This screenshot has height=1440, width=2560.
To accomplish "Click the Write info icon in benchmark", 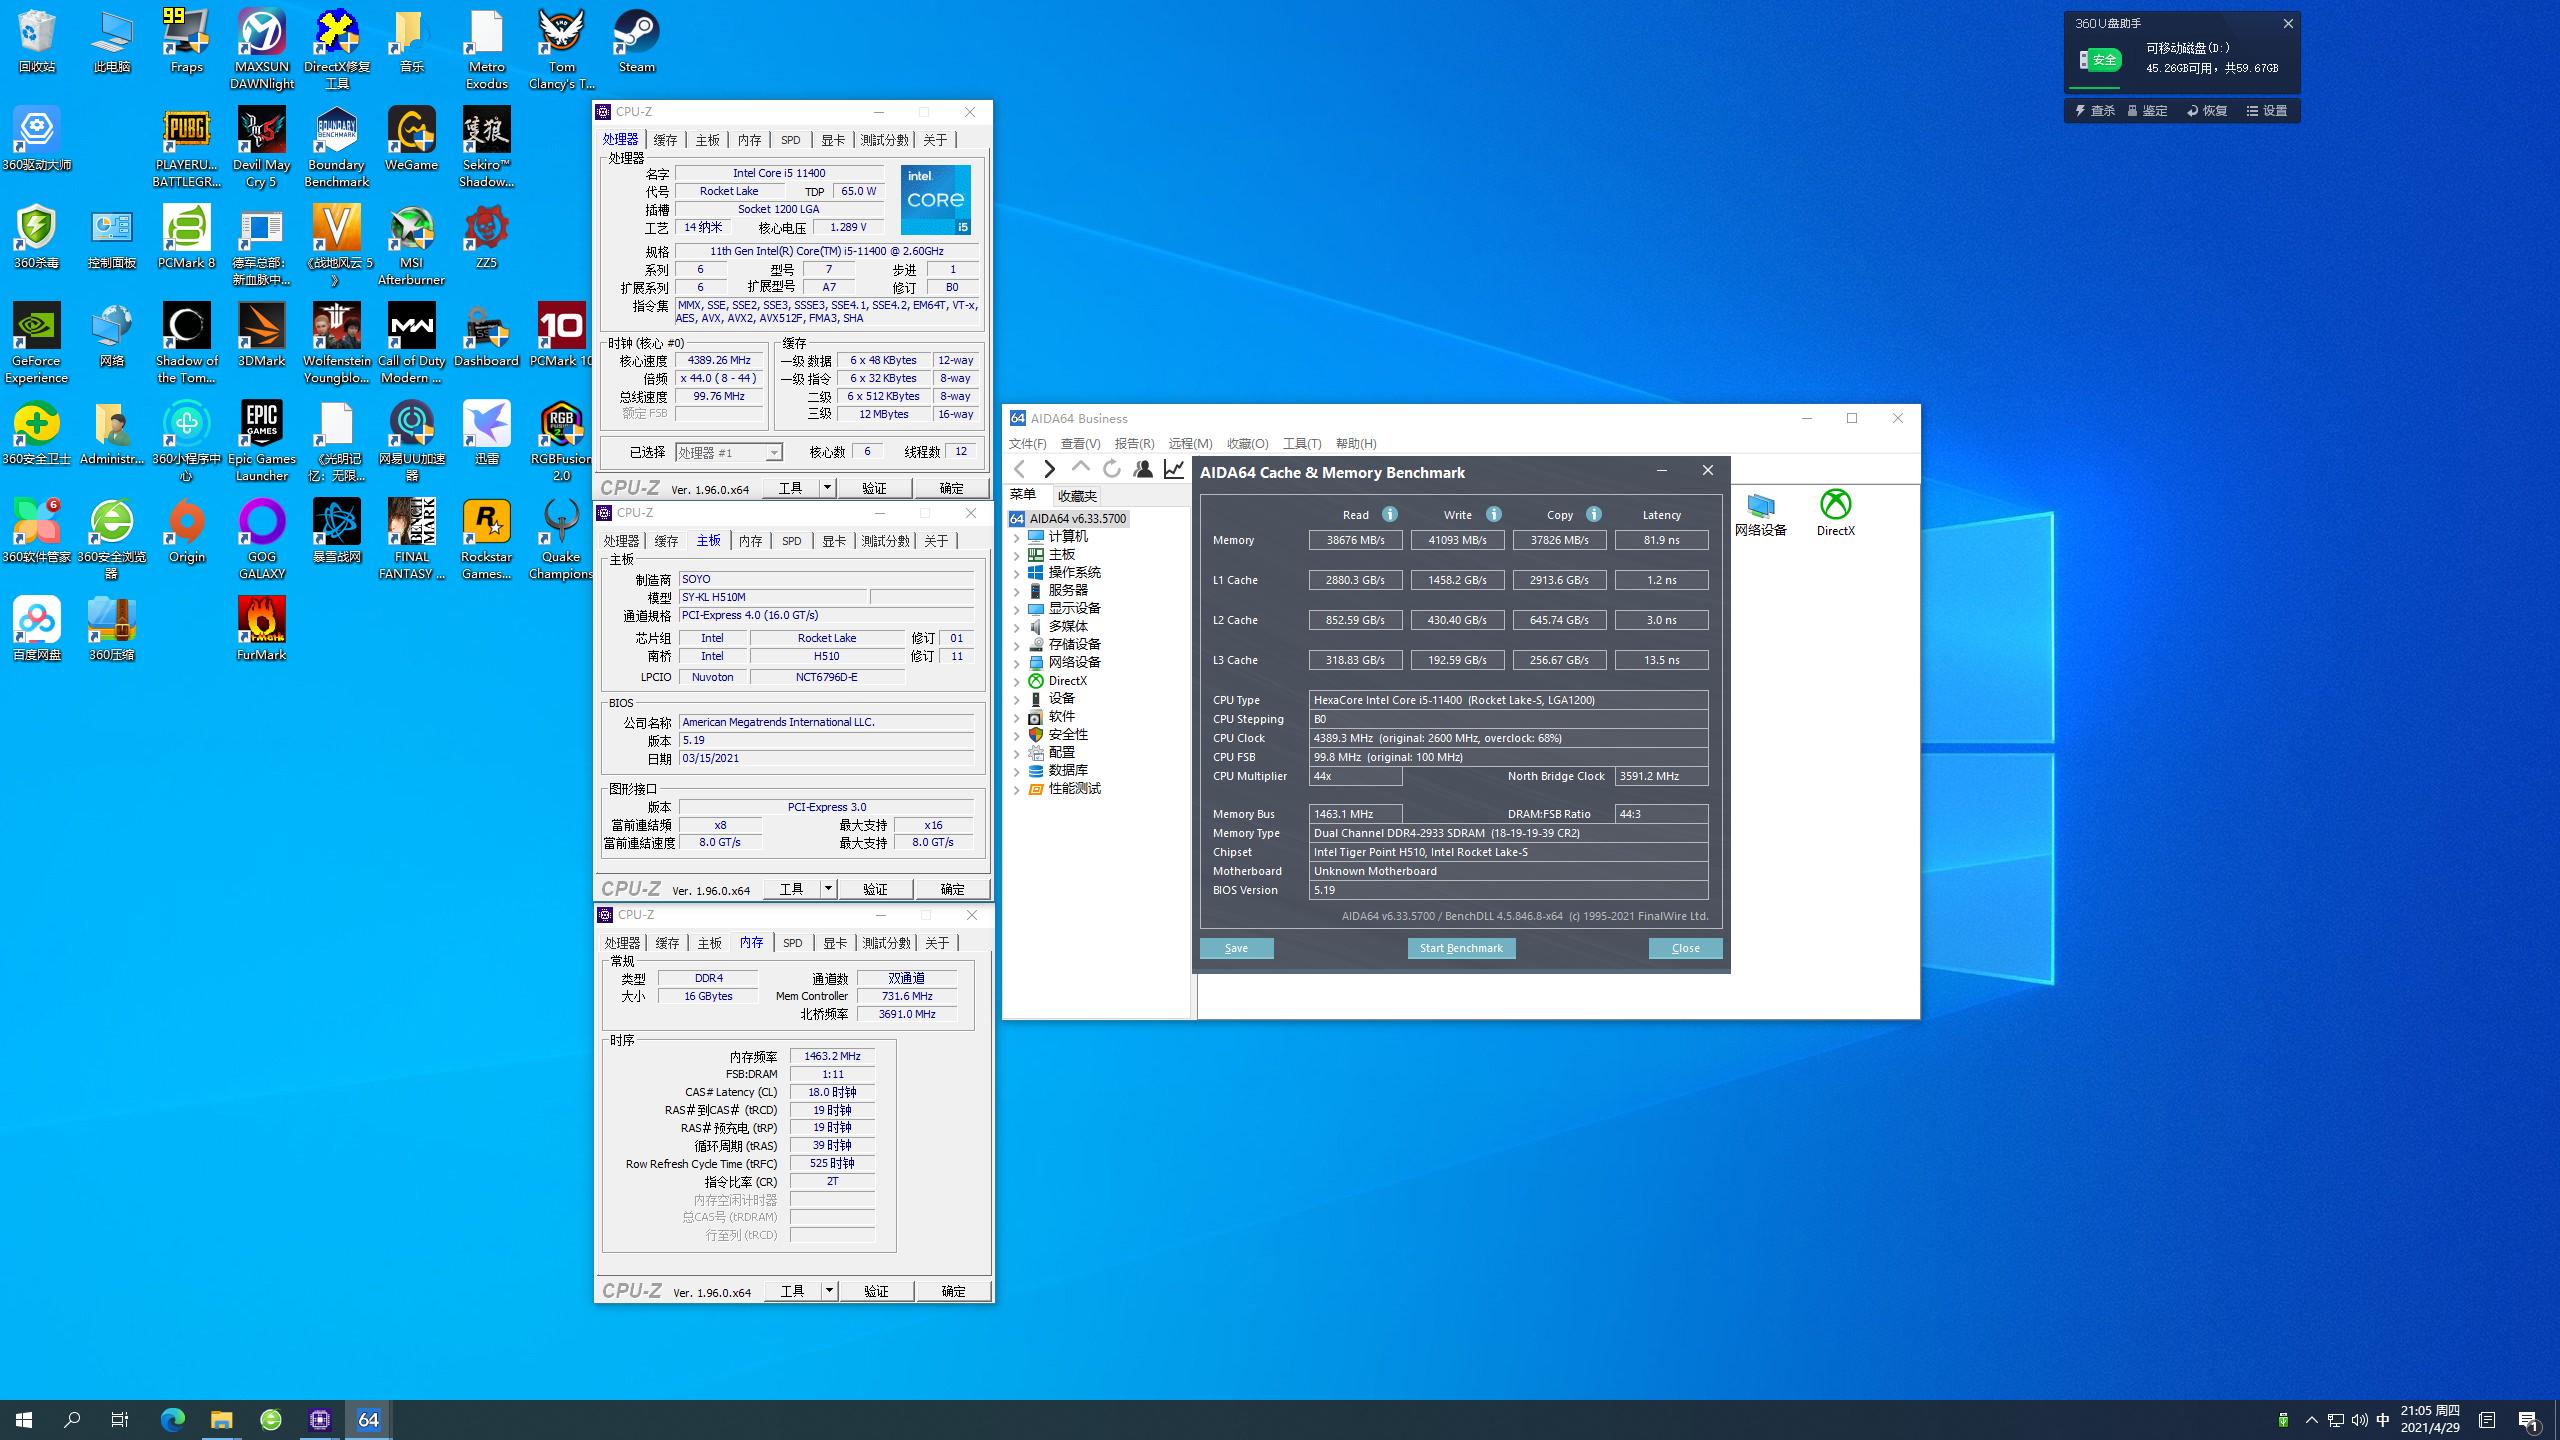I will (x=1494, y=514).
